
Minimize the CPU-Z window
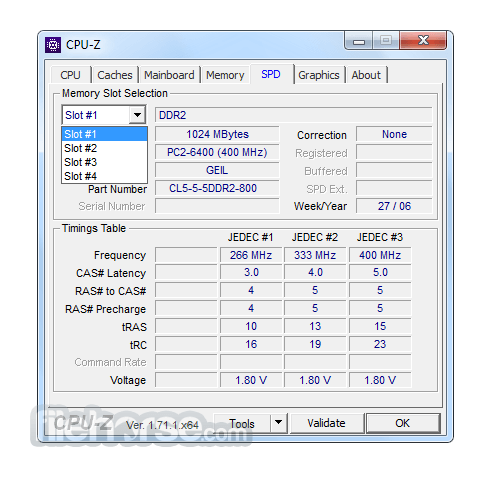(x=359, y=41)
